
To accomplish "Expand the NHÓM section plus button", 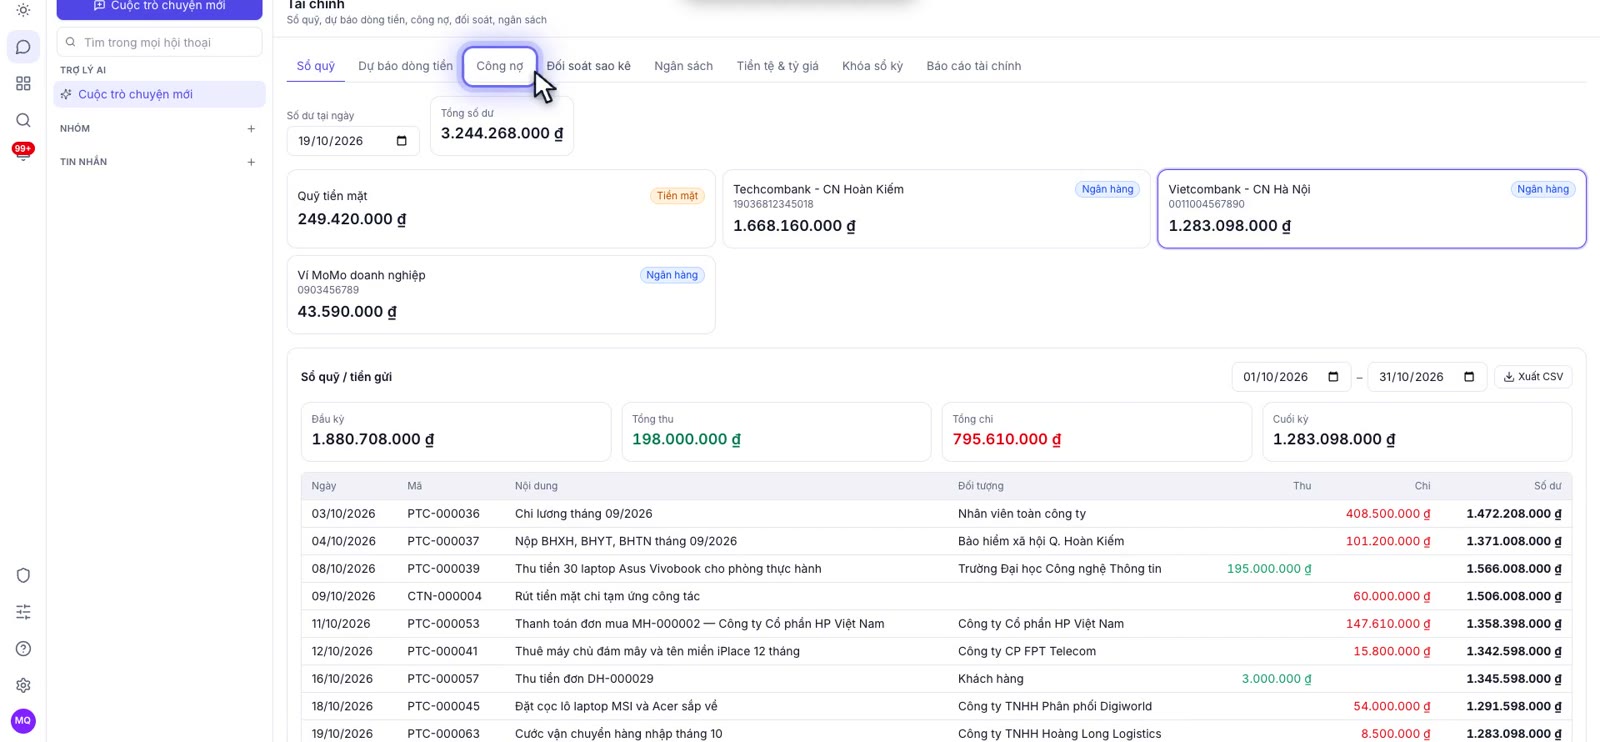I will [251, 129].
